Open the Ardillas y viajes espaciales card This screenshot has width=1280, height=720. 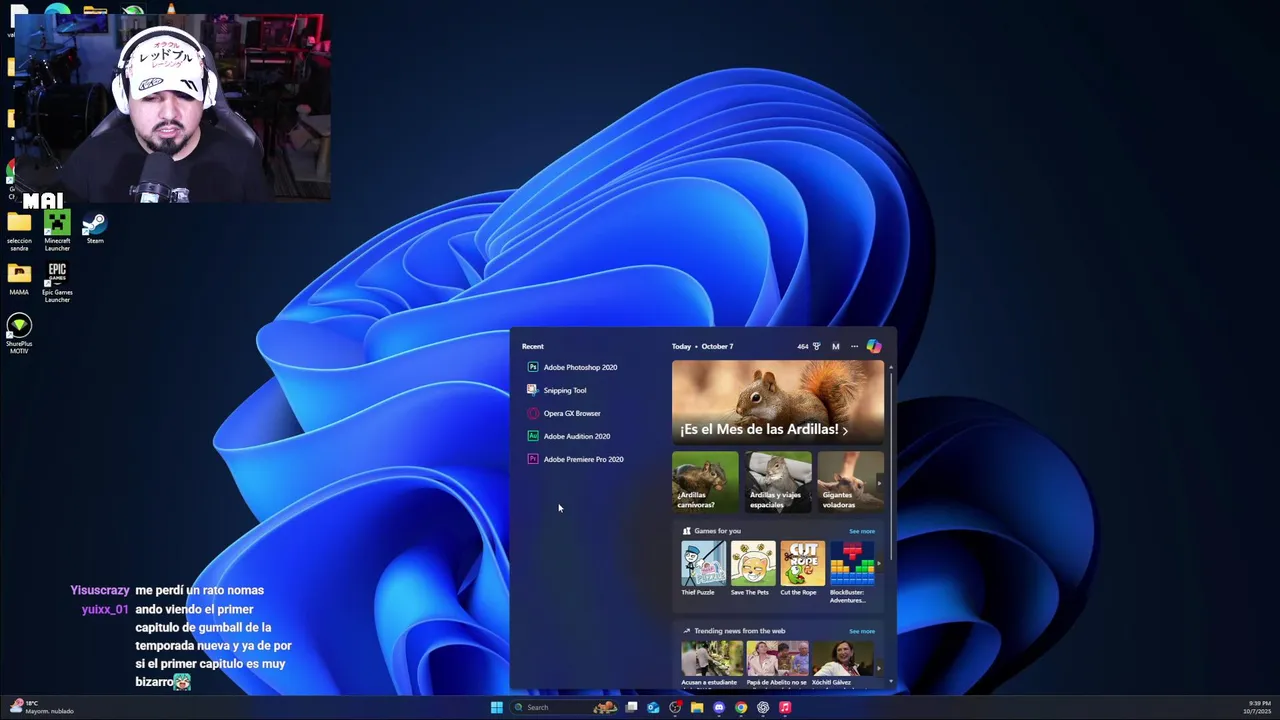778,481
